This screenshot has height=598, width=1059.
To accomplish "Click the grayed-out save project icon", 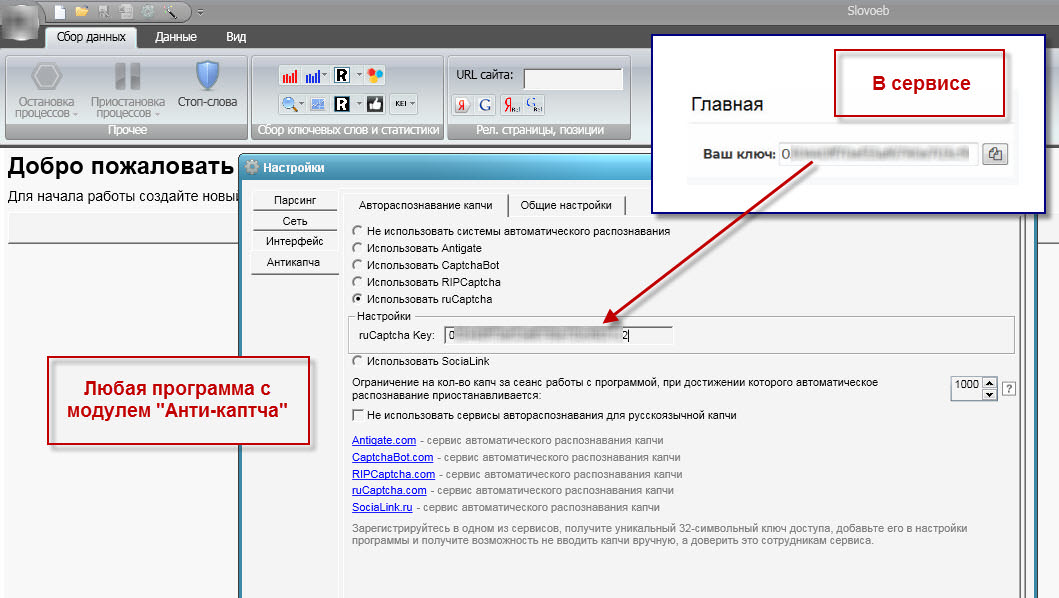I will click(103, 11).
